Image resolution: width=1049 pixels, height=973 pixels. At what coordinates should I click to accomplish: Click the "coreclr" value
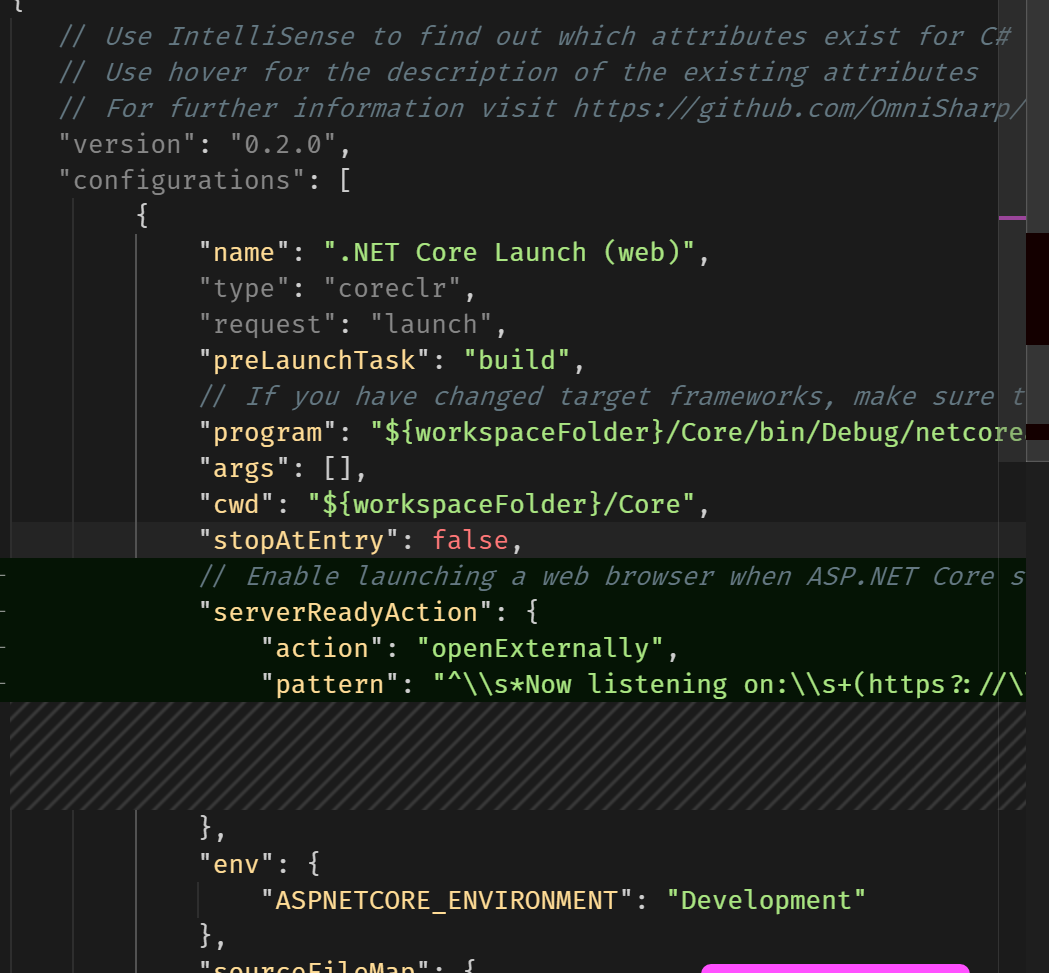click(x=392, y=288)
